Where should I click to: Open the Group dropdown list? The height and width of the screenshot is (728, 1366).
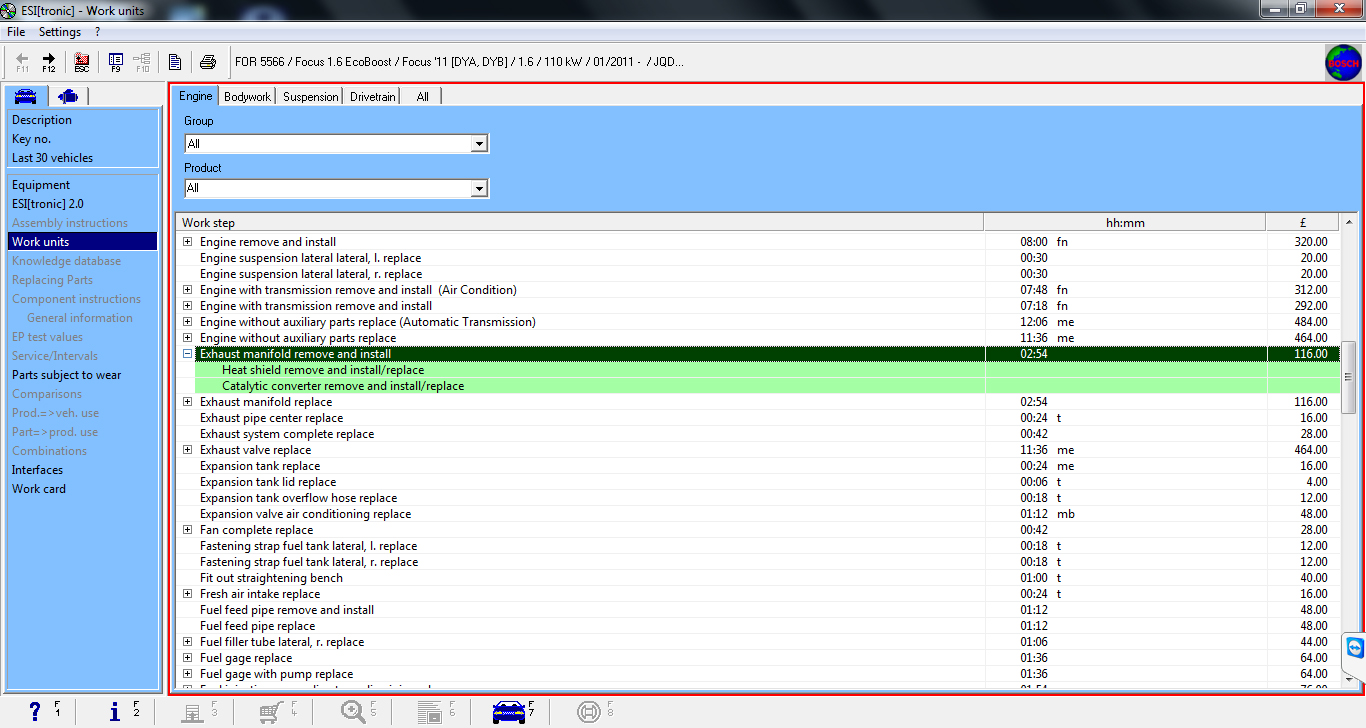[x=479, y=144]
